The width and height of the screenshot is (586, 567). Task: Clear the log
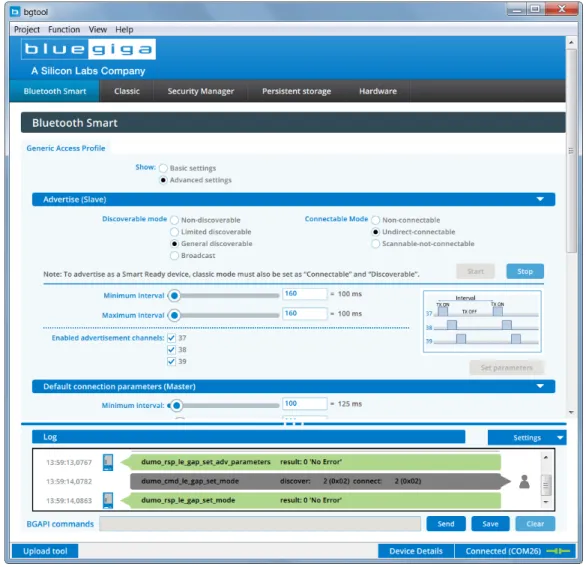pos(535,524)
